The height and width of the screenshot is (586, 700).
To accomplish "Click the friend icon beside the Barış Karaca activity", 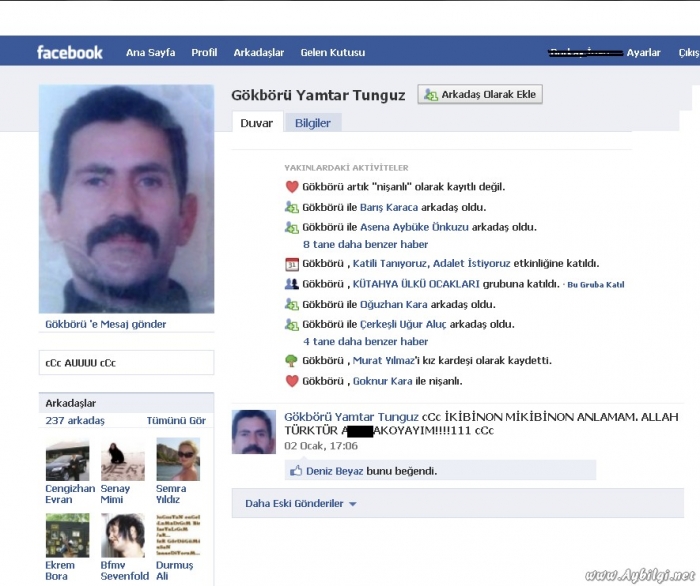I will point(292,207).
